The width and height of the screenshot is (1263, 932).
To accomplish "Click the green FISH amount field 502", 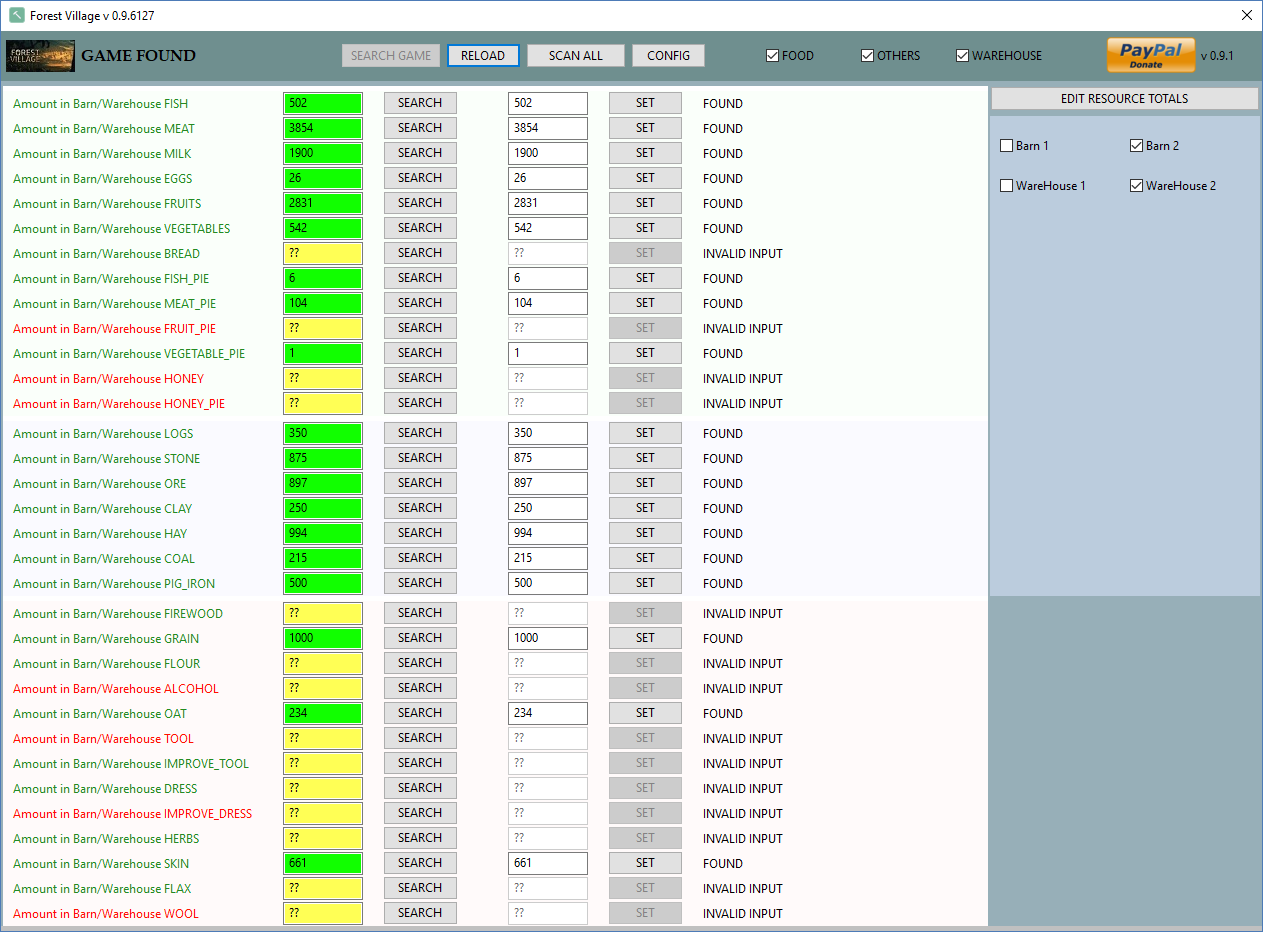I will (323, 103).
